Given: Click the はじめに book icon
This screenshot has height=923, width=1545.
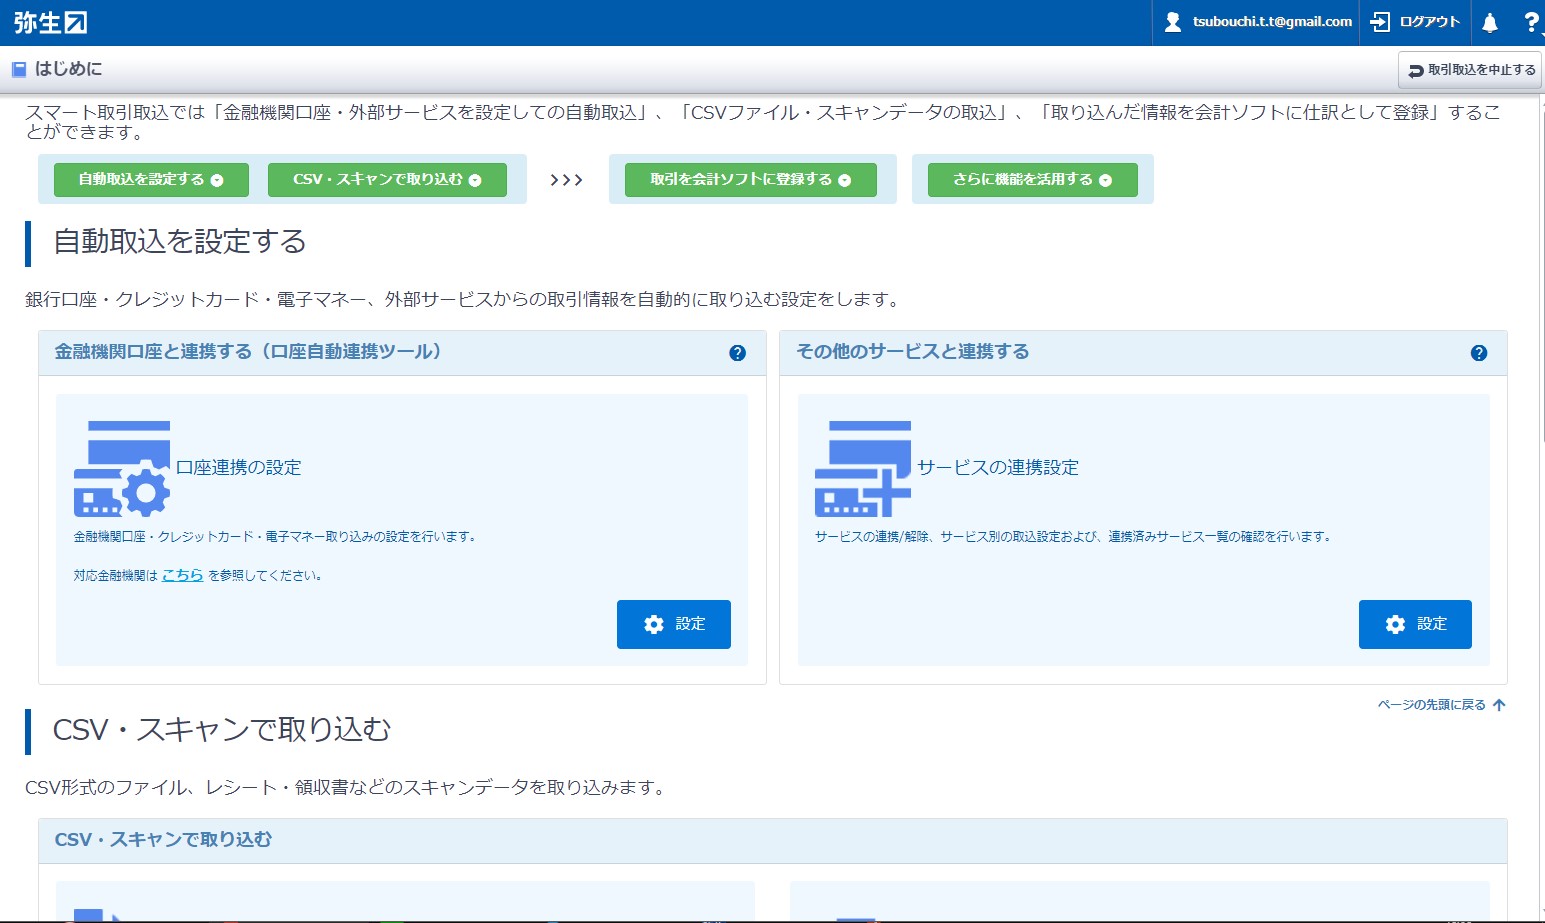Looking at the screenshot, I should click(x=18, y=69).
